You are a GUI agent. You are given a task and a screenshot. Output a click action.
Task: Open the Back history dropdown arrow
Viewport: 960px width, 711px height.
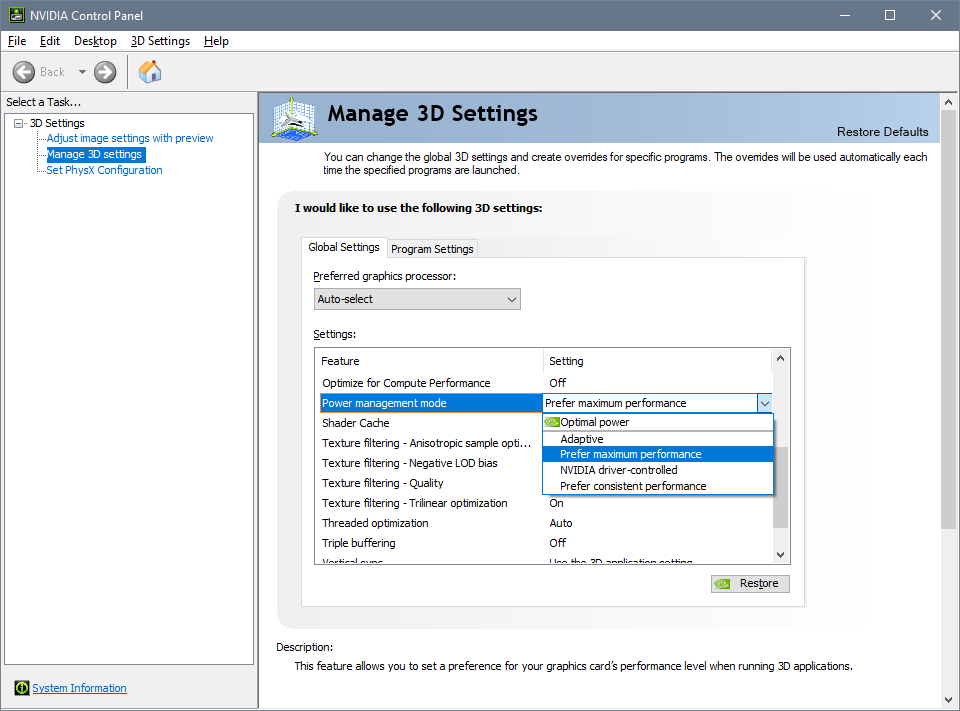pyautogui.click(x=82, y=72)
